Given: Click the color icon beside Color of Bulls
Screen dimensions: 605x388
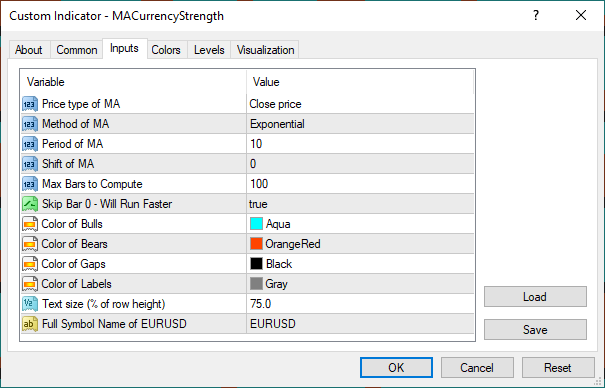Looking at the screenshot, I should pyautogui.click(x=30, y=224).
